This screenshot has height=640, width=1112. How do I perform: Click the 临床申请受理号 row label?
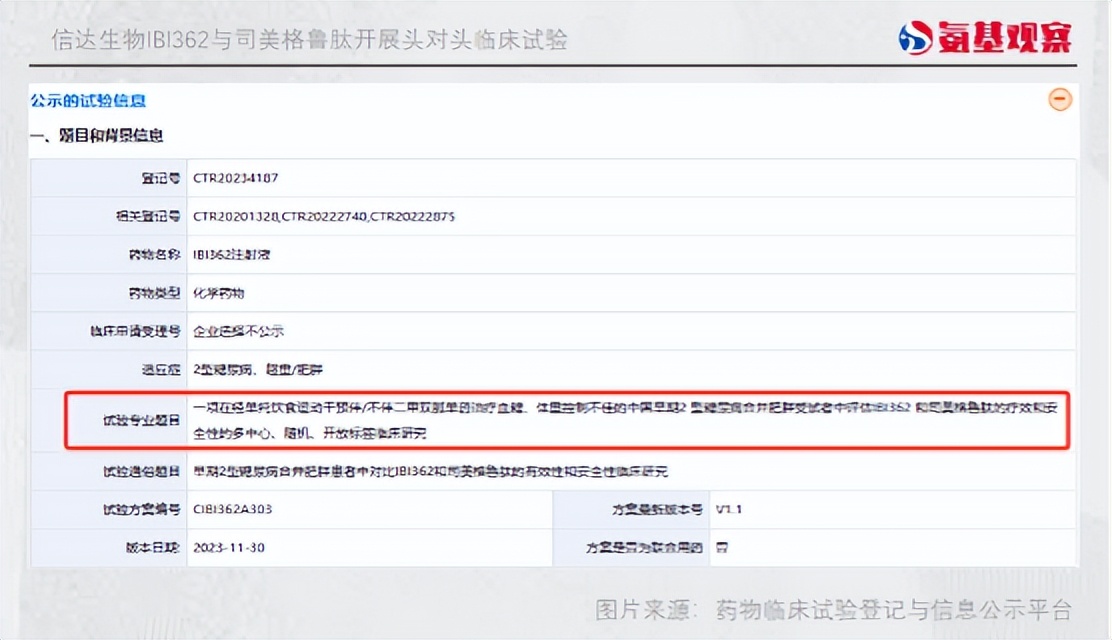(x=135, y=331)
